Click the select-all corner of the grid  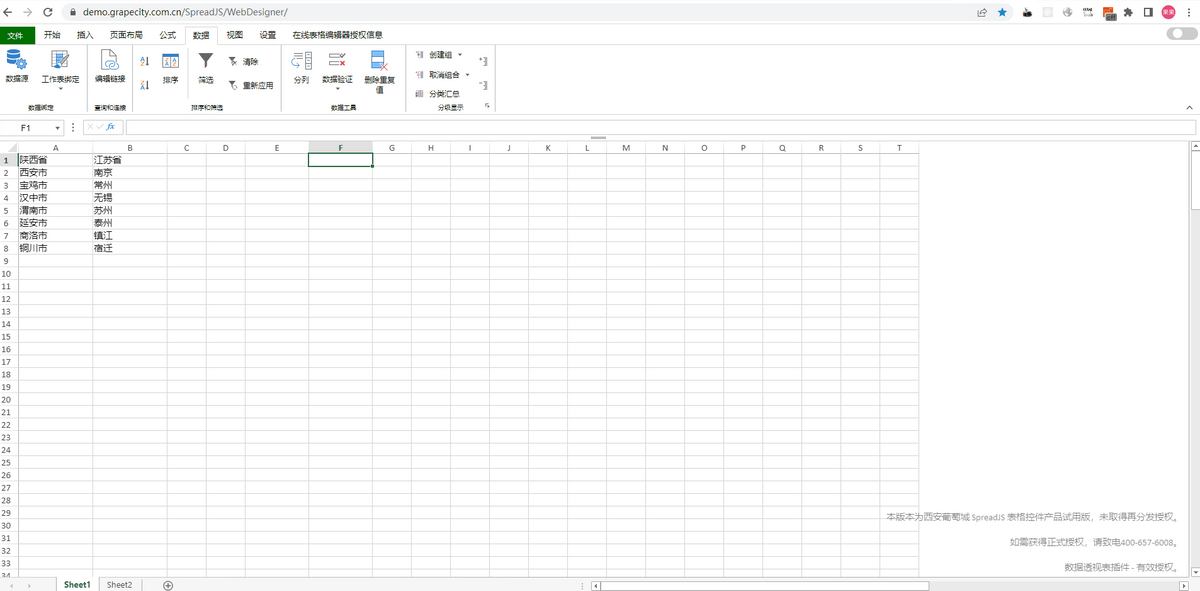pos(8,148)
